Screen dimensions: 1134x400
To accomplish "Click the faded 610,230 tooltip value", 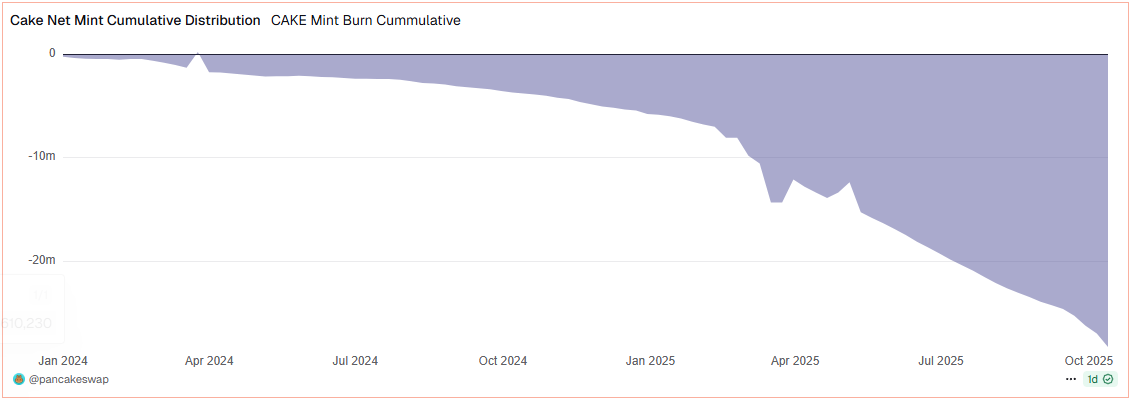I will click(x=26, y=323).
